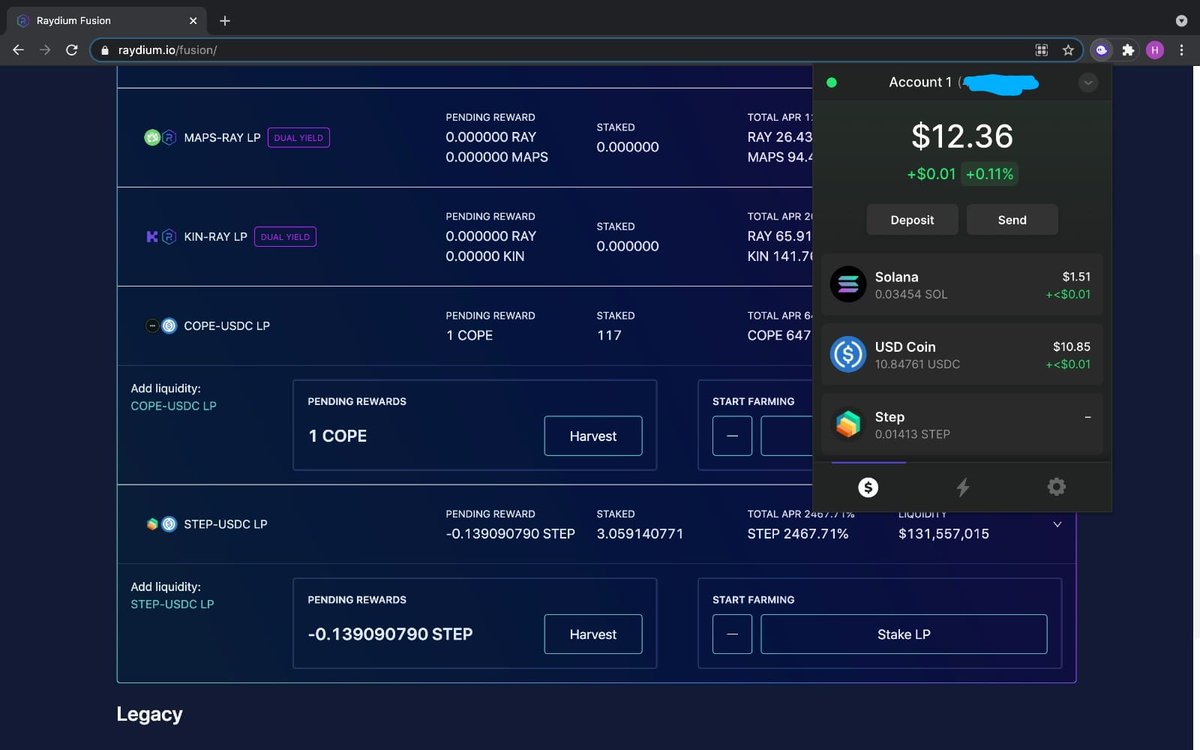Open the wallet settings gear tab
1200x750 pixels.
(x=1056, y=487)
